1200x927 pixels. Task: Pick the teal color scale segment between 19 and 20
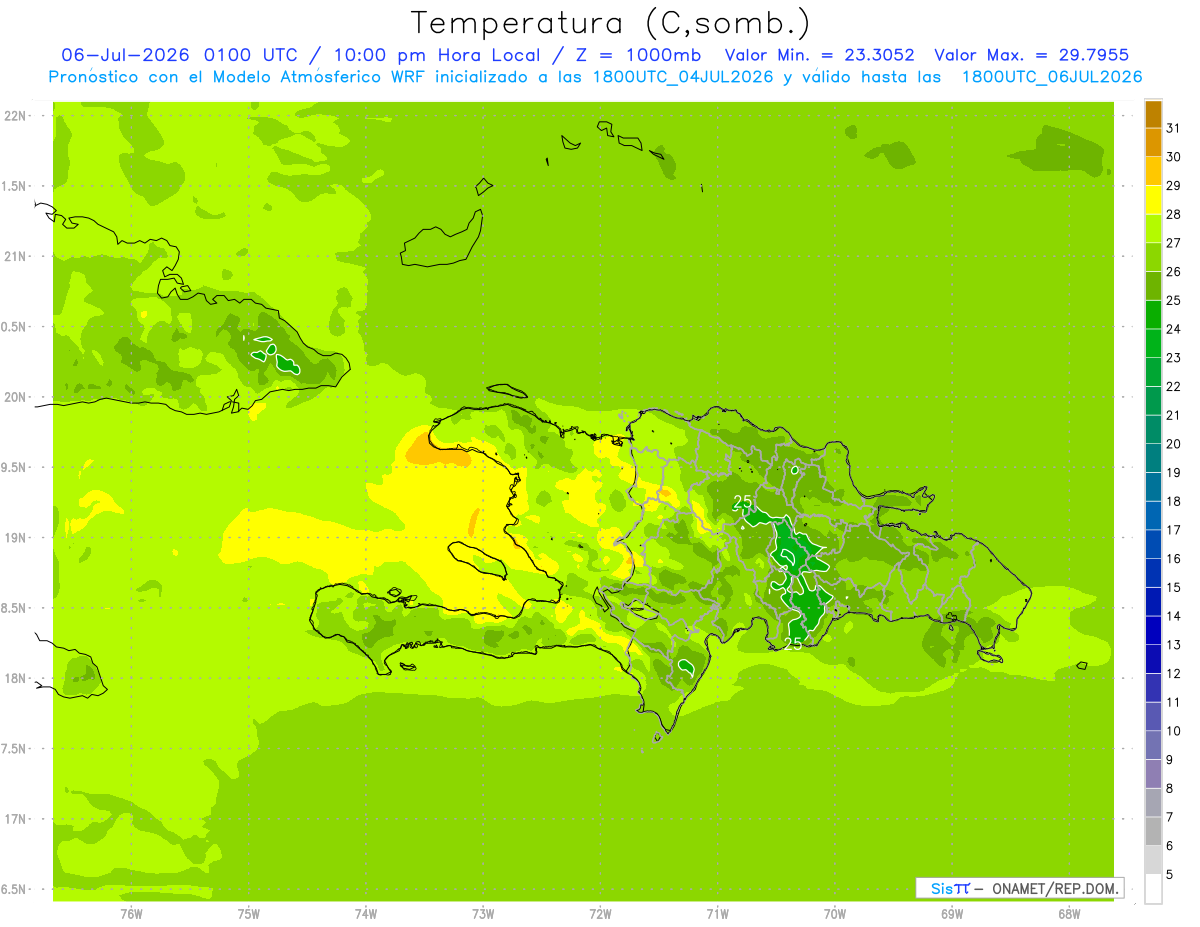pos(1153,458)
